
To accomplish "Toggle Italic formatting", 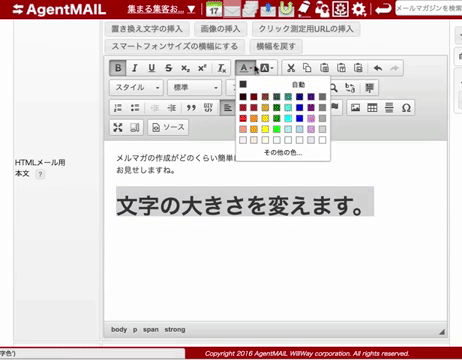I will coord(135,68).
